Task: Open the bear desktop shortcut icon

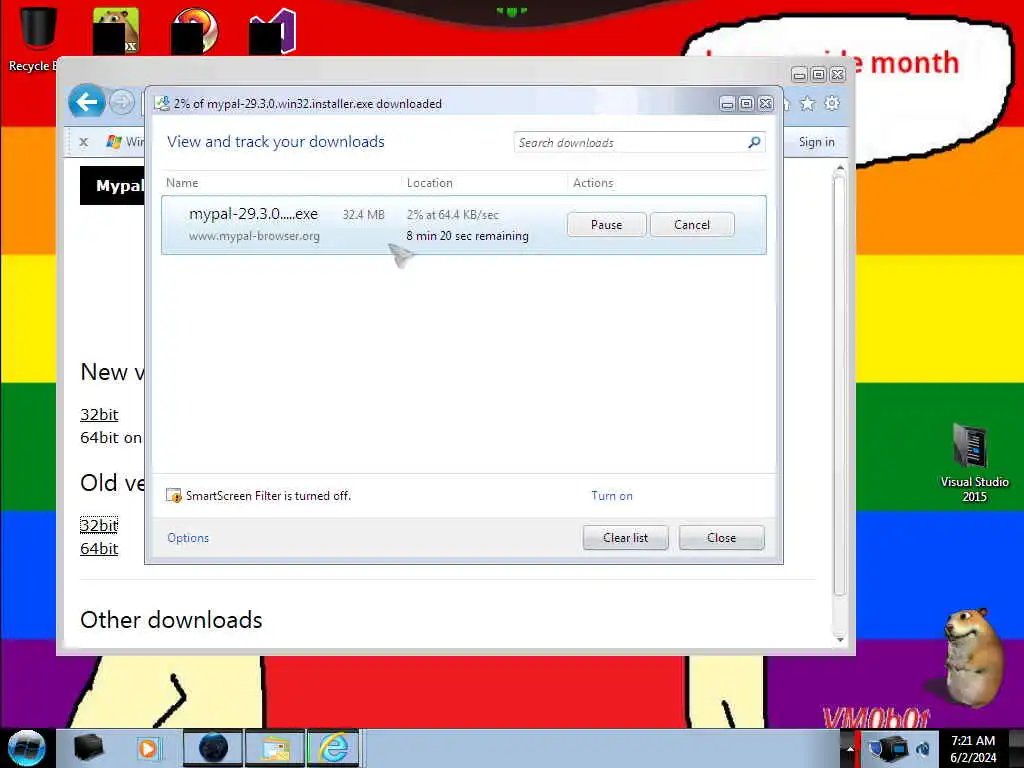Action: pyautogui.click(x=116, y=30)
